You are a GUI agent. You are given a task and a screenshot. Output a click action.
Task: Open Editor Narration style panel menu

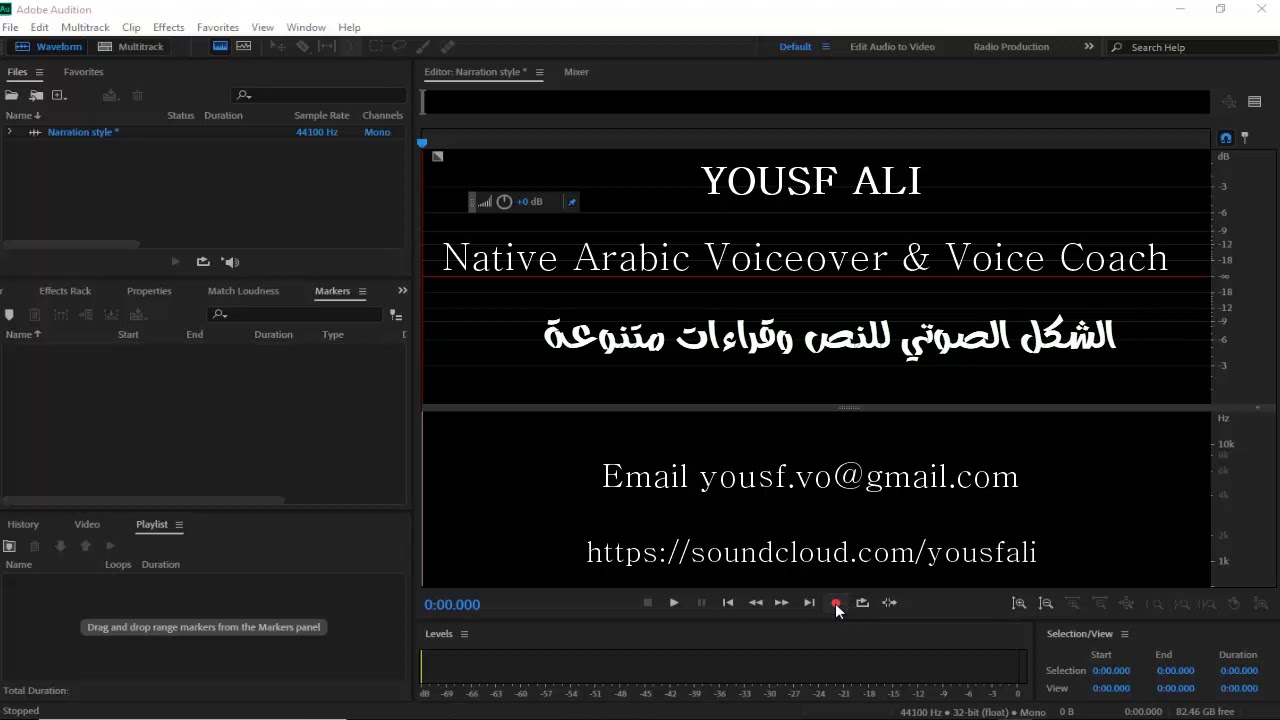539,72
